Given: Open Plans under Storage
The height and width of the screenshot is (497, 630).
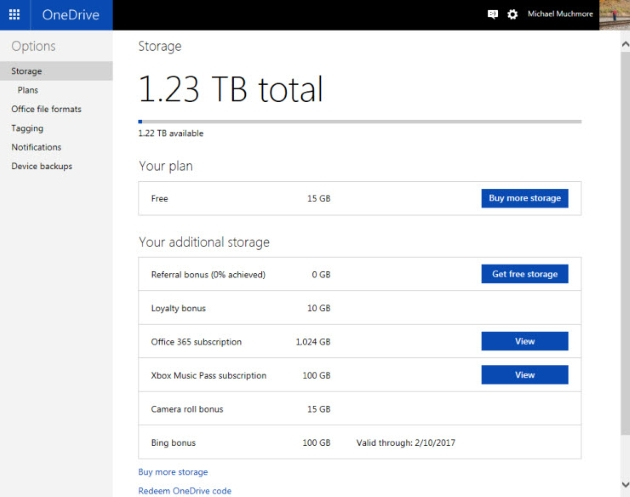Looking at the screenshot, I should click(28, 90).
